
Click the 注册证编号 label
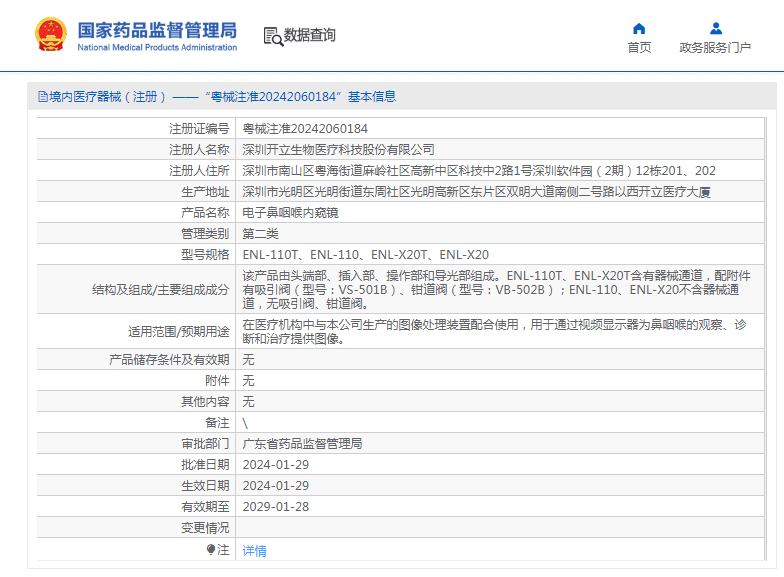[x=199, y=128]
